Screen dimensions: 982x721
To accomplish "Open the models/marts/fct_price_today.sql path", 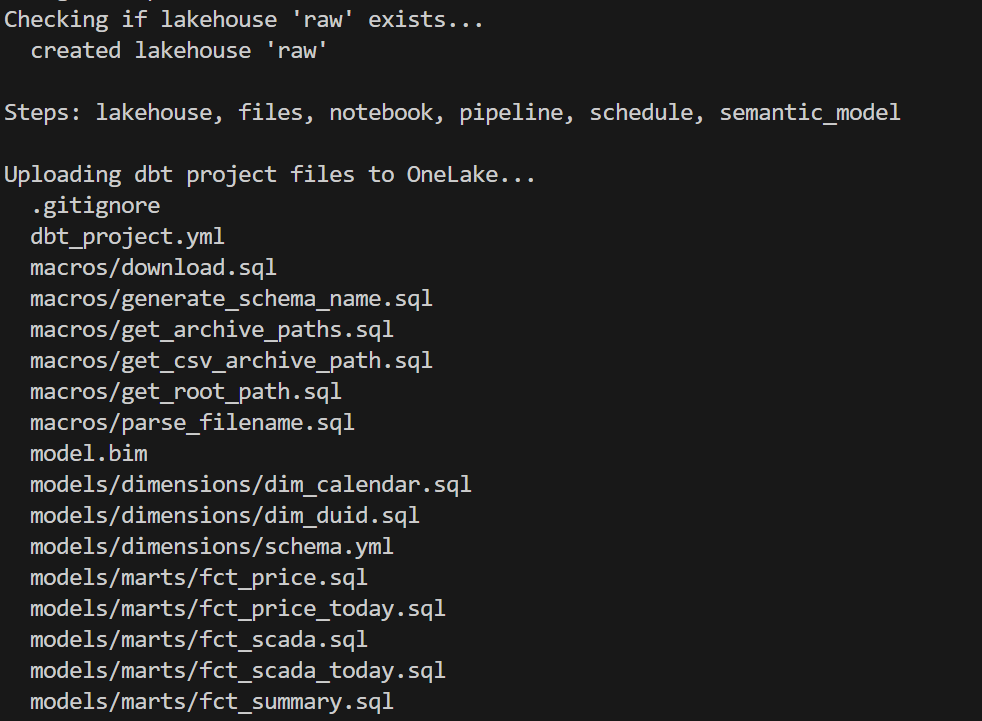I will click(x=238, y=609).
